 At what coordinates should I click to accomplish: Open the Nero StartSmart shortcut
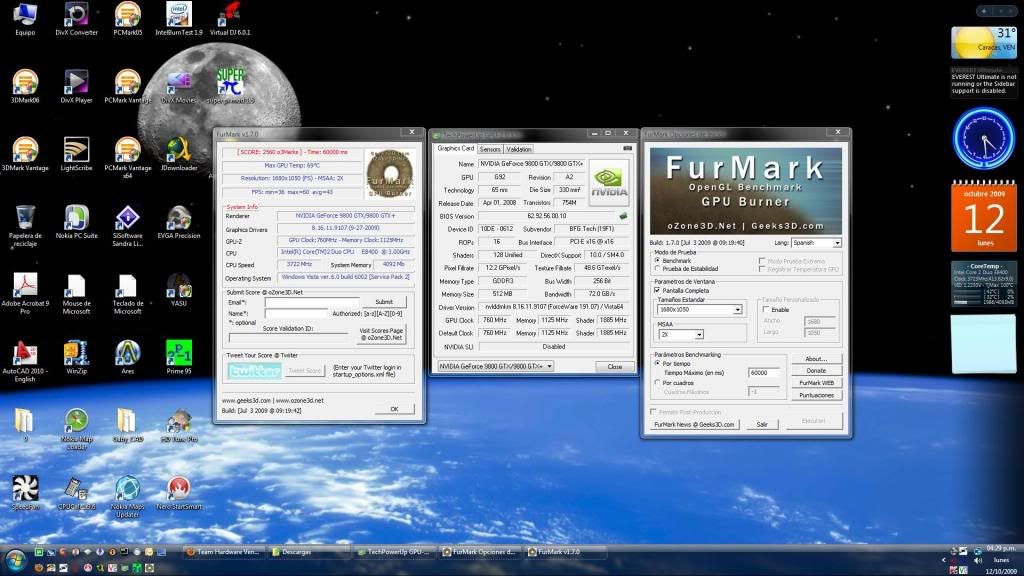(179, 493)
